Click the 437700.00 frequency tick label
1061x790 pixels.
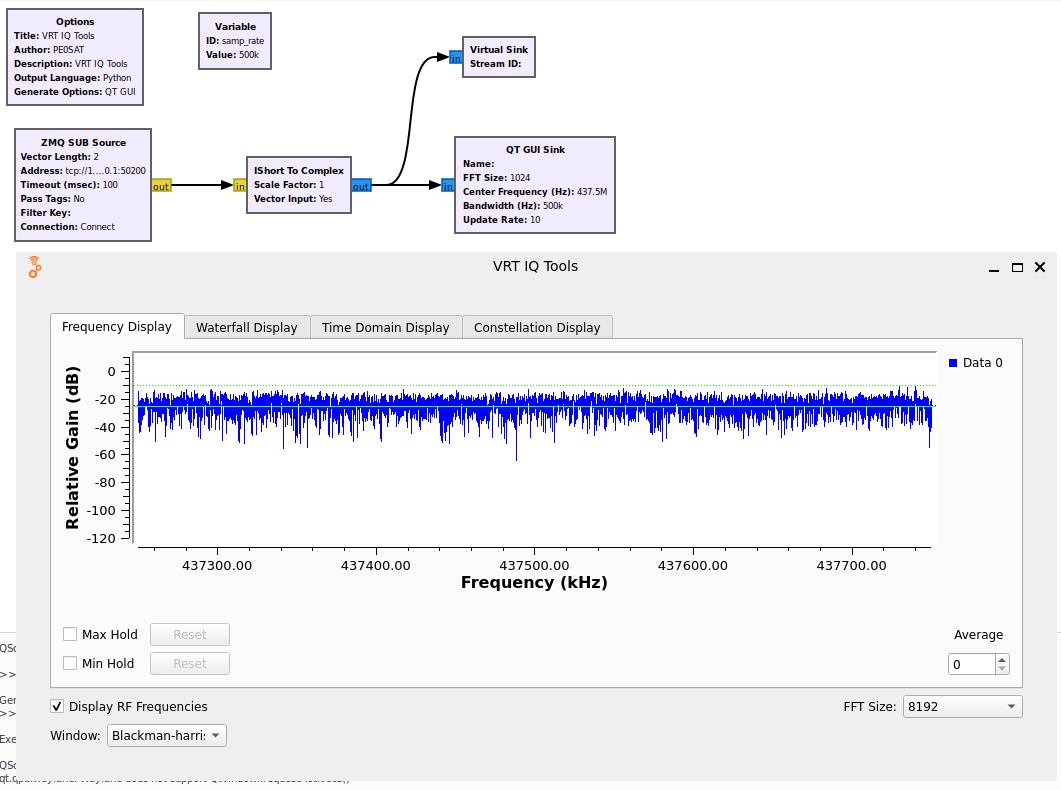pos(852,565)
